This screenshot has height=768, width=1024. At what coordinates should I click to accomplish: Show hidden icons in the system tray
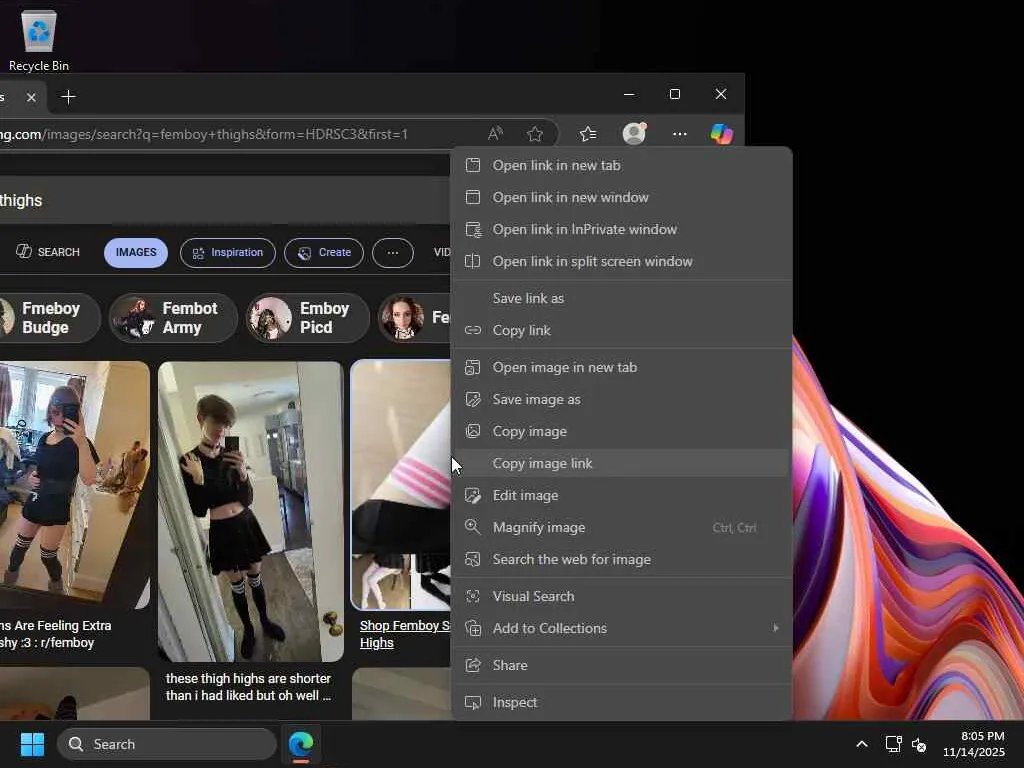click(862, 744)
